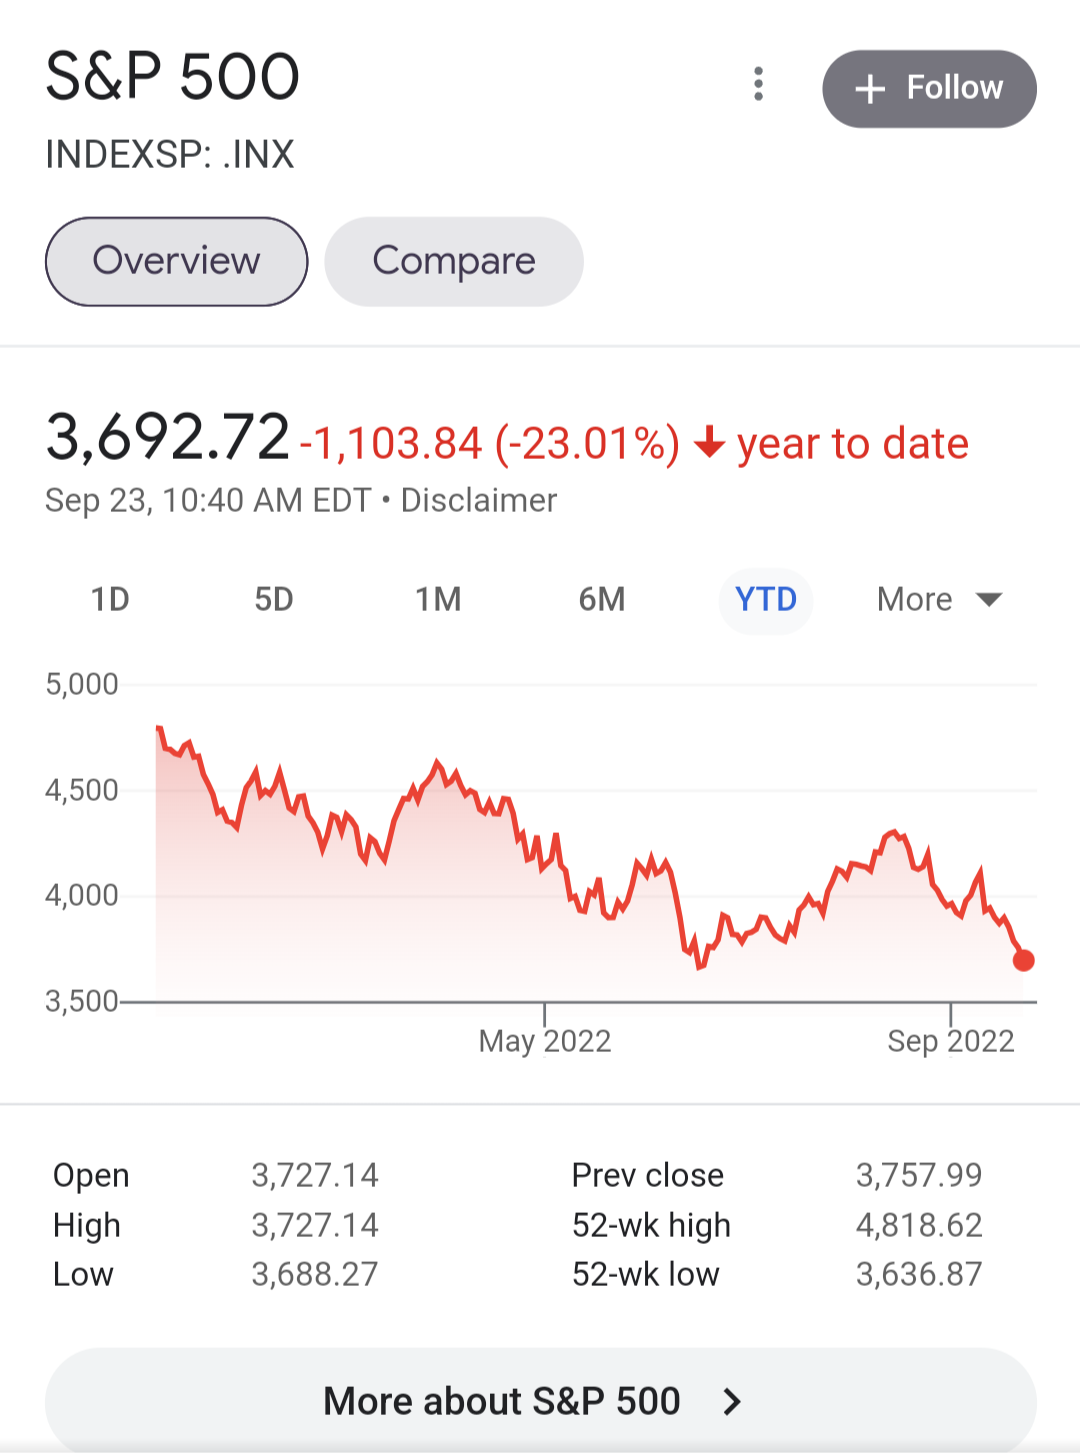Follow the S&P 500 index
The image size is (1080, 1454).
pos(929,89)
